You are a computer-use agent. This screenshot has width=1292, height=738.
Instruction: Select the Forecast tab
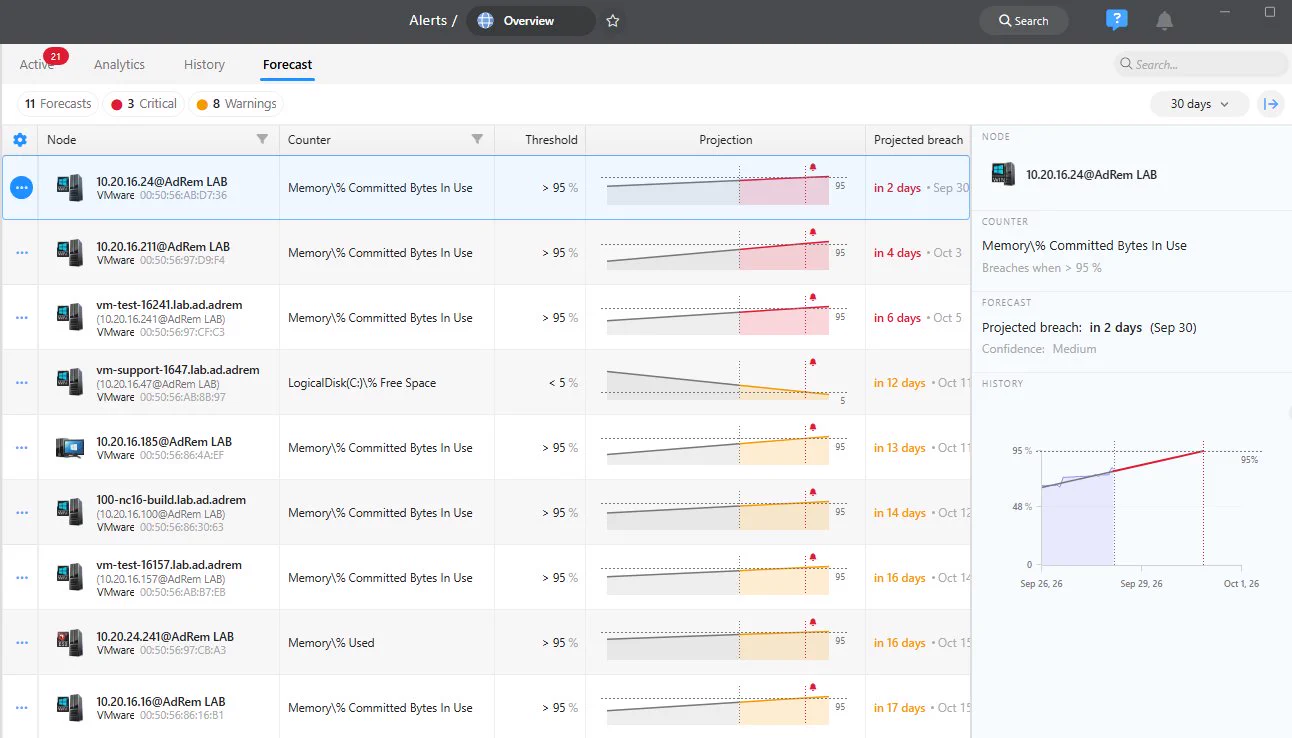click(288, 65)
